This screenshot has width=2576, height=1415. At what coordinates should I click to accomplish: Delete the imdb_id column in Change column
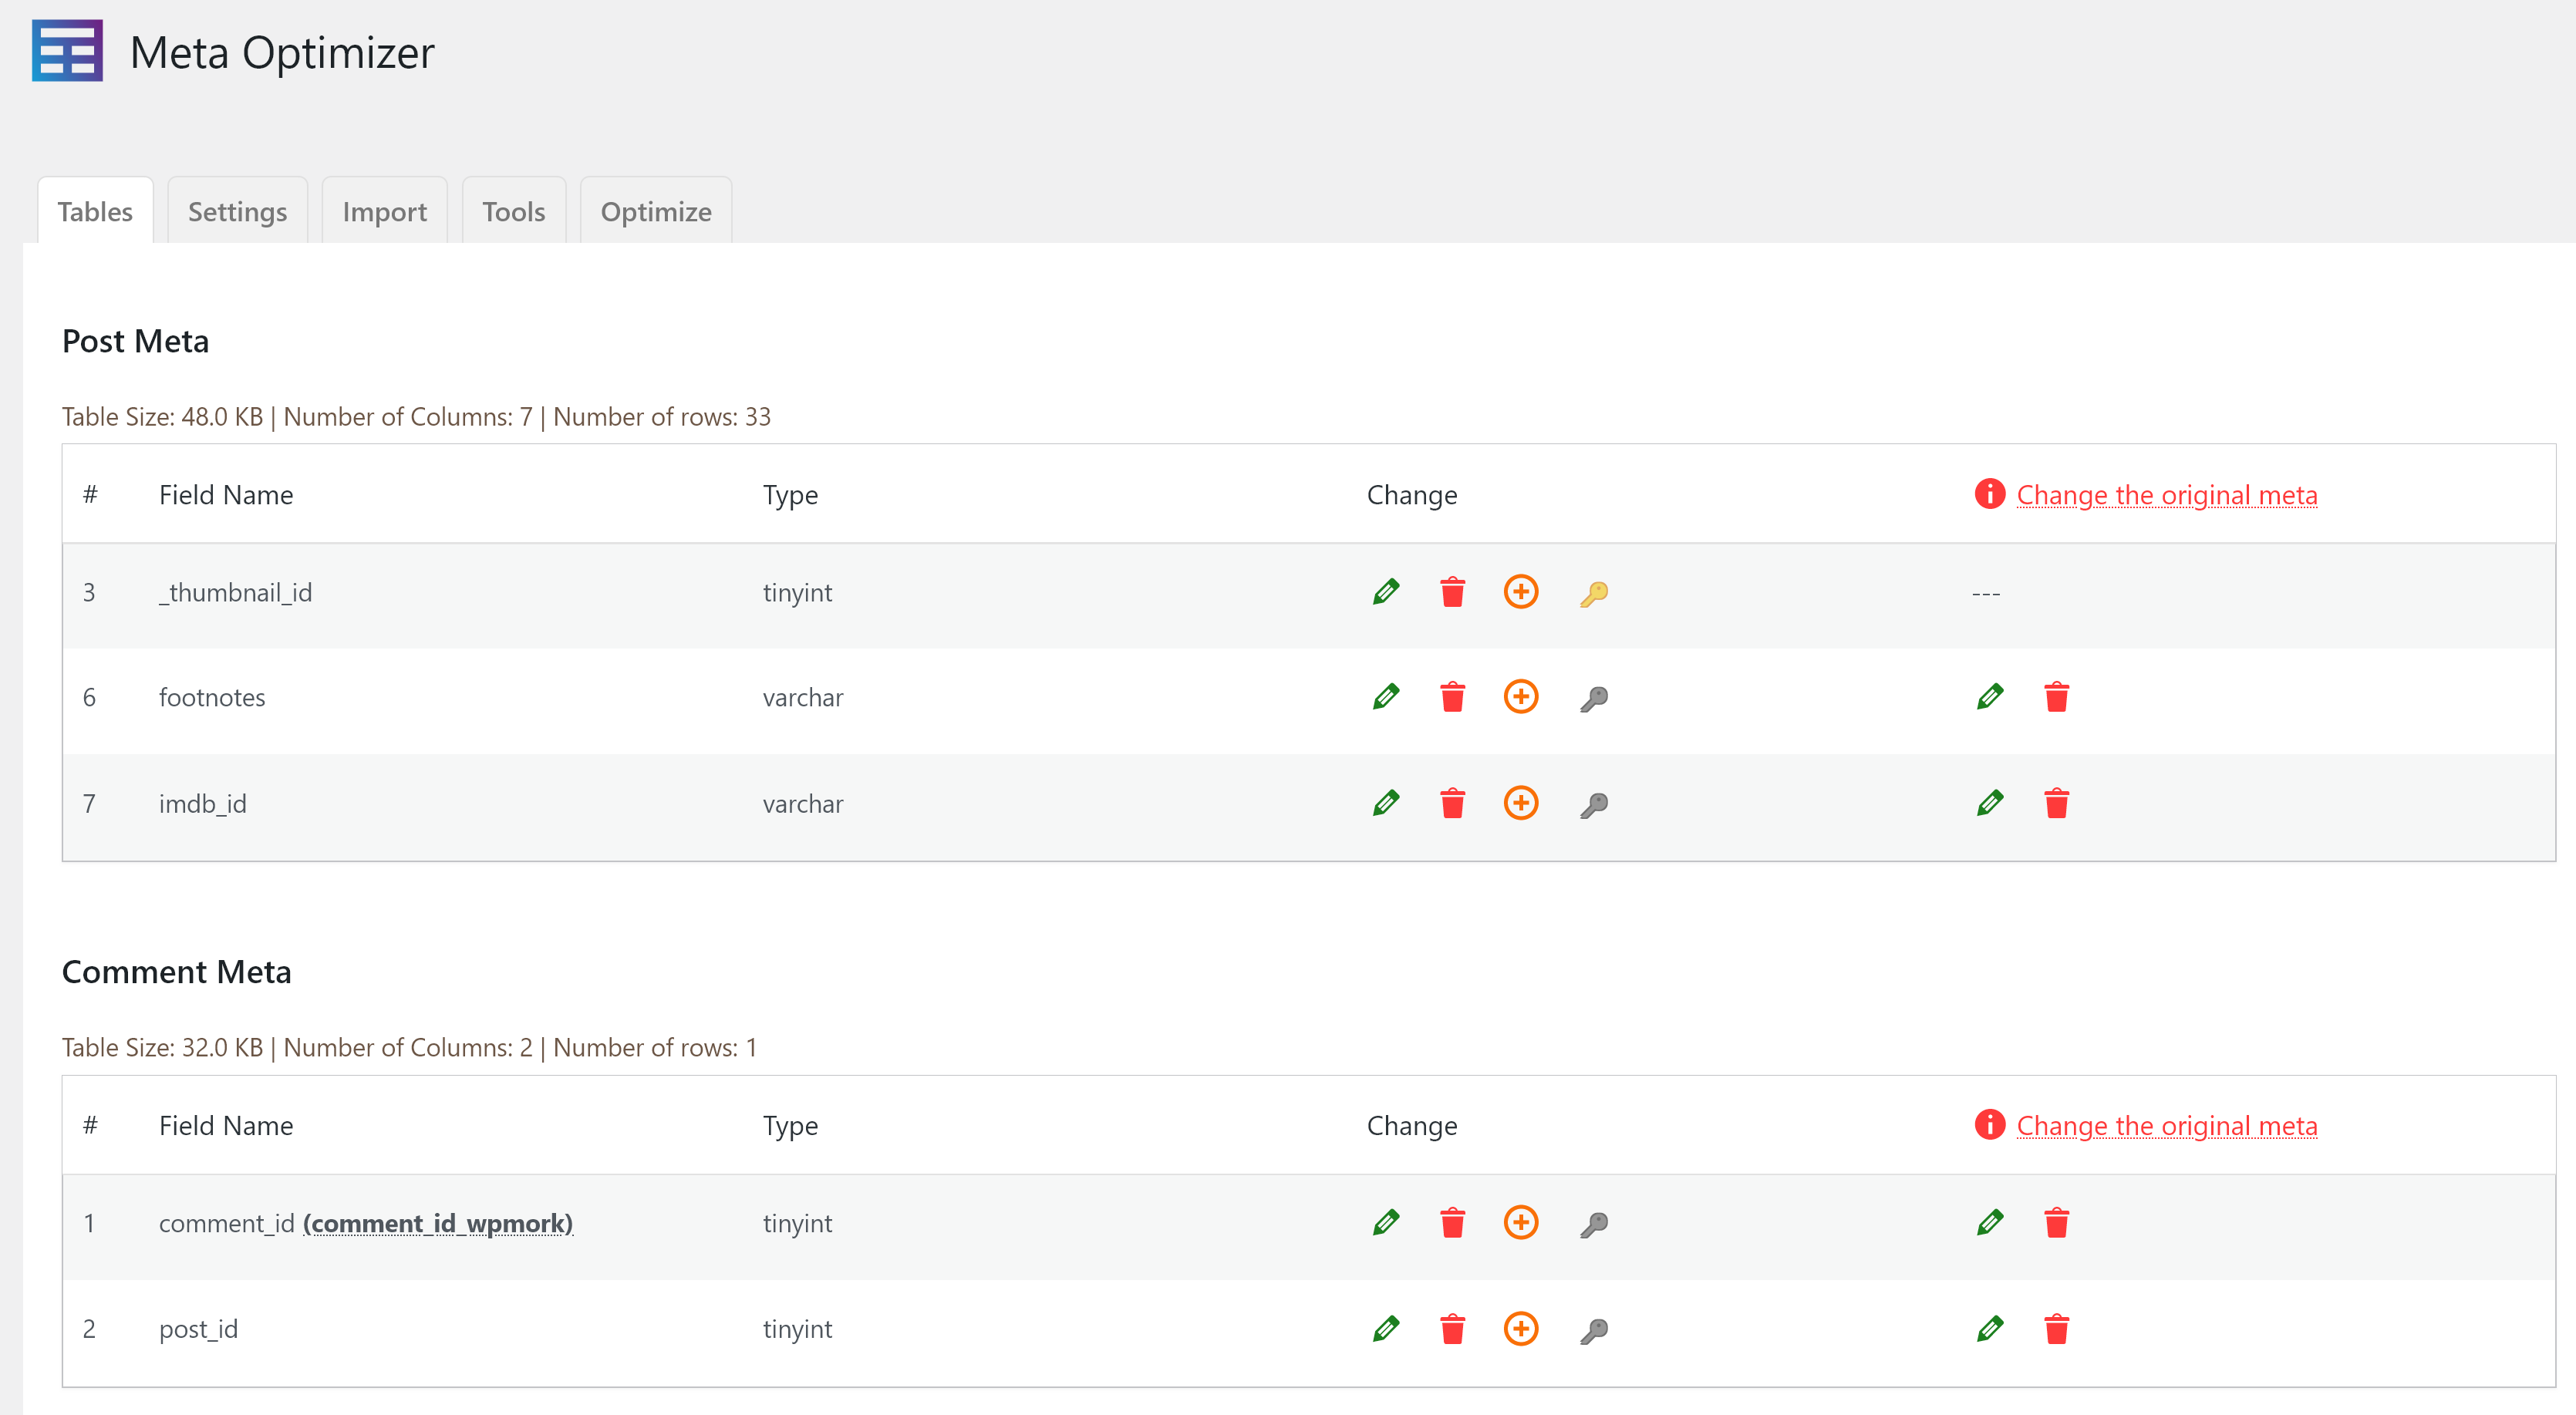pos(1452,803)
